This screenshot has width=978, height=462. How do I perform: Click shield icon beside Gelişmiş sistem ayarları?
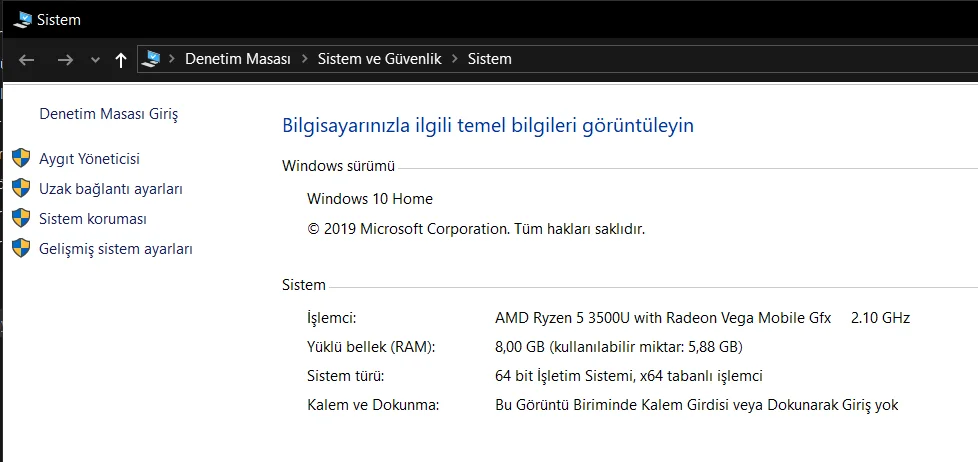click(21, 248)
